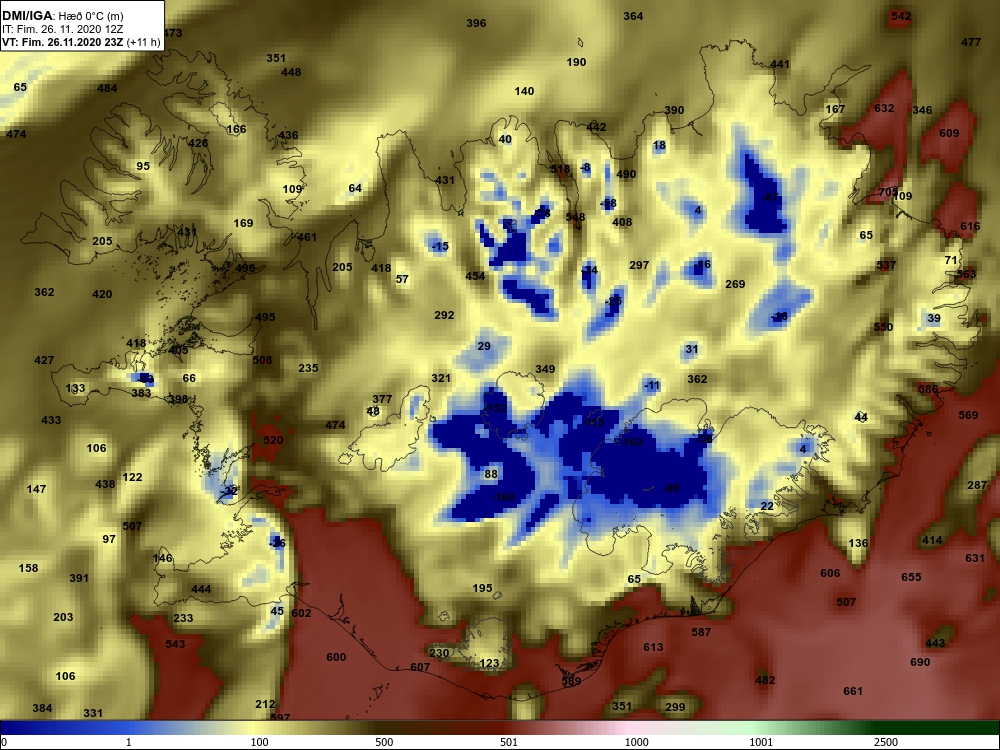This screenshot has width=1000, height=750.
Task: Click the map value 482
Action: coord(765,680)
